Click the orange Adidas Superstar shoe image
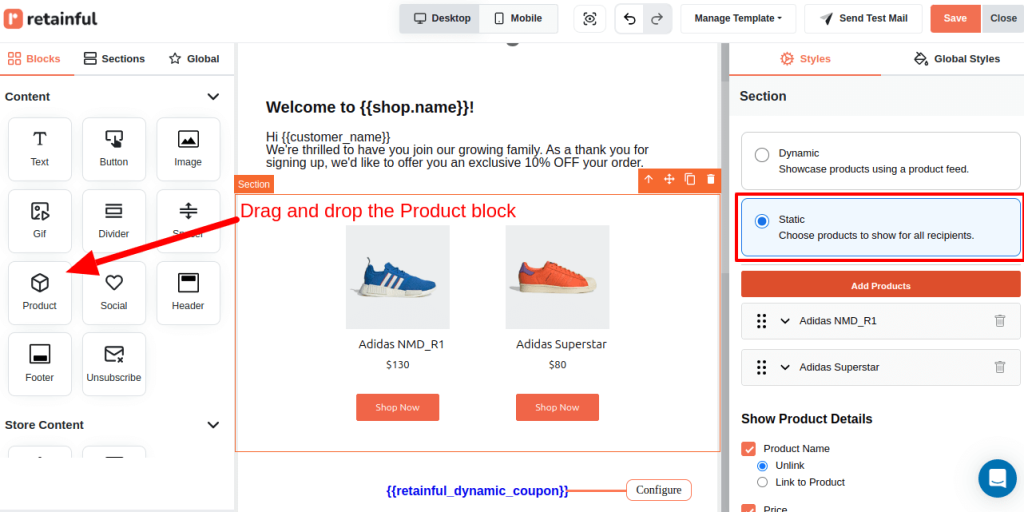The height and width of the screenshot is (512, 1024). (557, 277)
